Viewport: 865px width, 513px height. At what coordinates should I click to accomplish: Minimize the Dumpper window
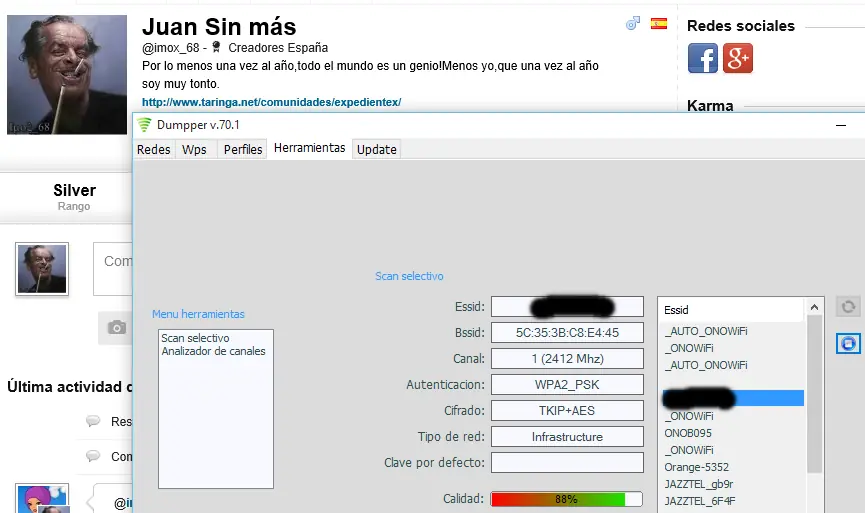841,126
